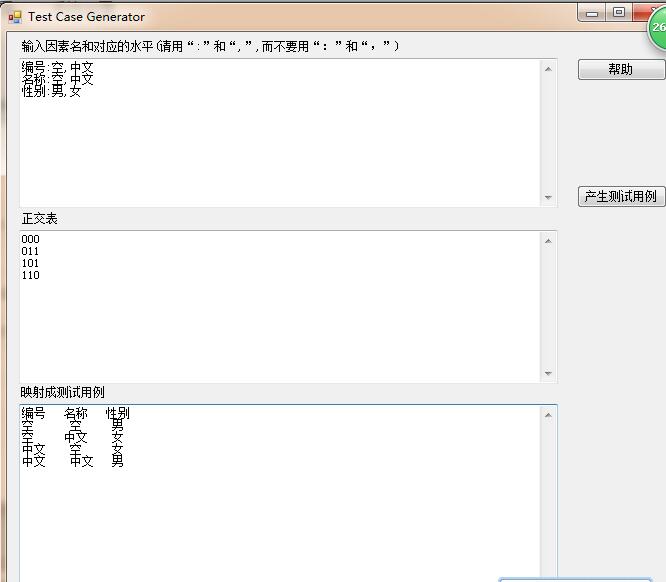Click the Test Case Generator title bar icon
This screenshot has height=582, width=666.
[14, 17]
